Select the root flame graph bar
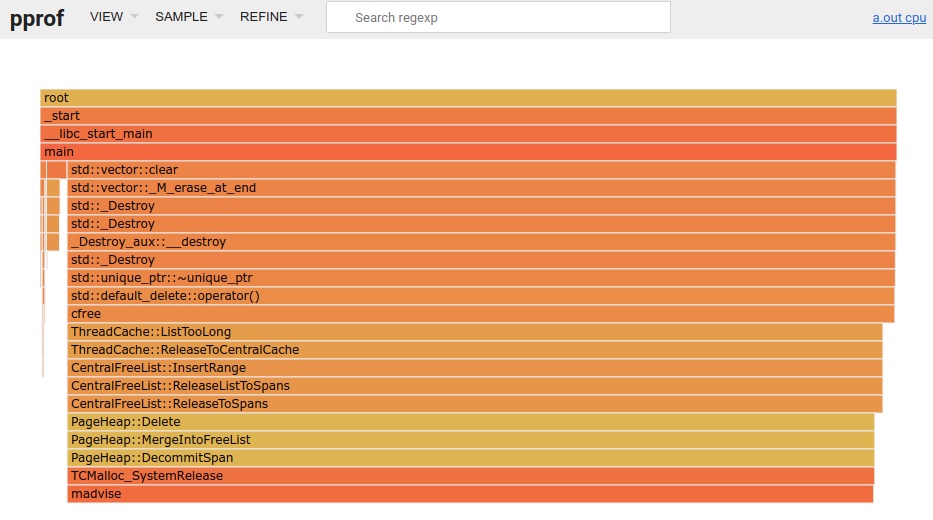Viewport: 933px width, 520px height. (x=468, y=98)
